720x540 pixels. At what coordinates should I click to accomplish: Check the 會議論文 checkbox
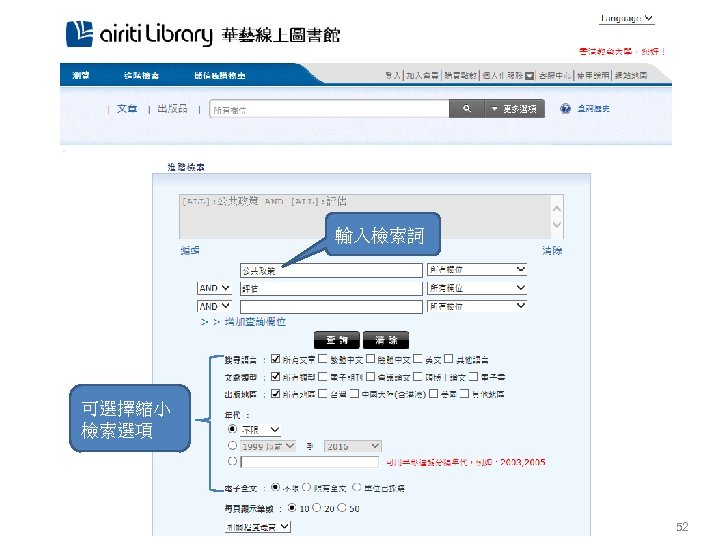pos(370,377)
